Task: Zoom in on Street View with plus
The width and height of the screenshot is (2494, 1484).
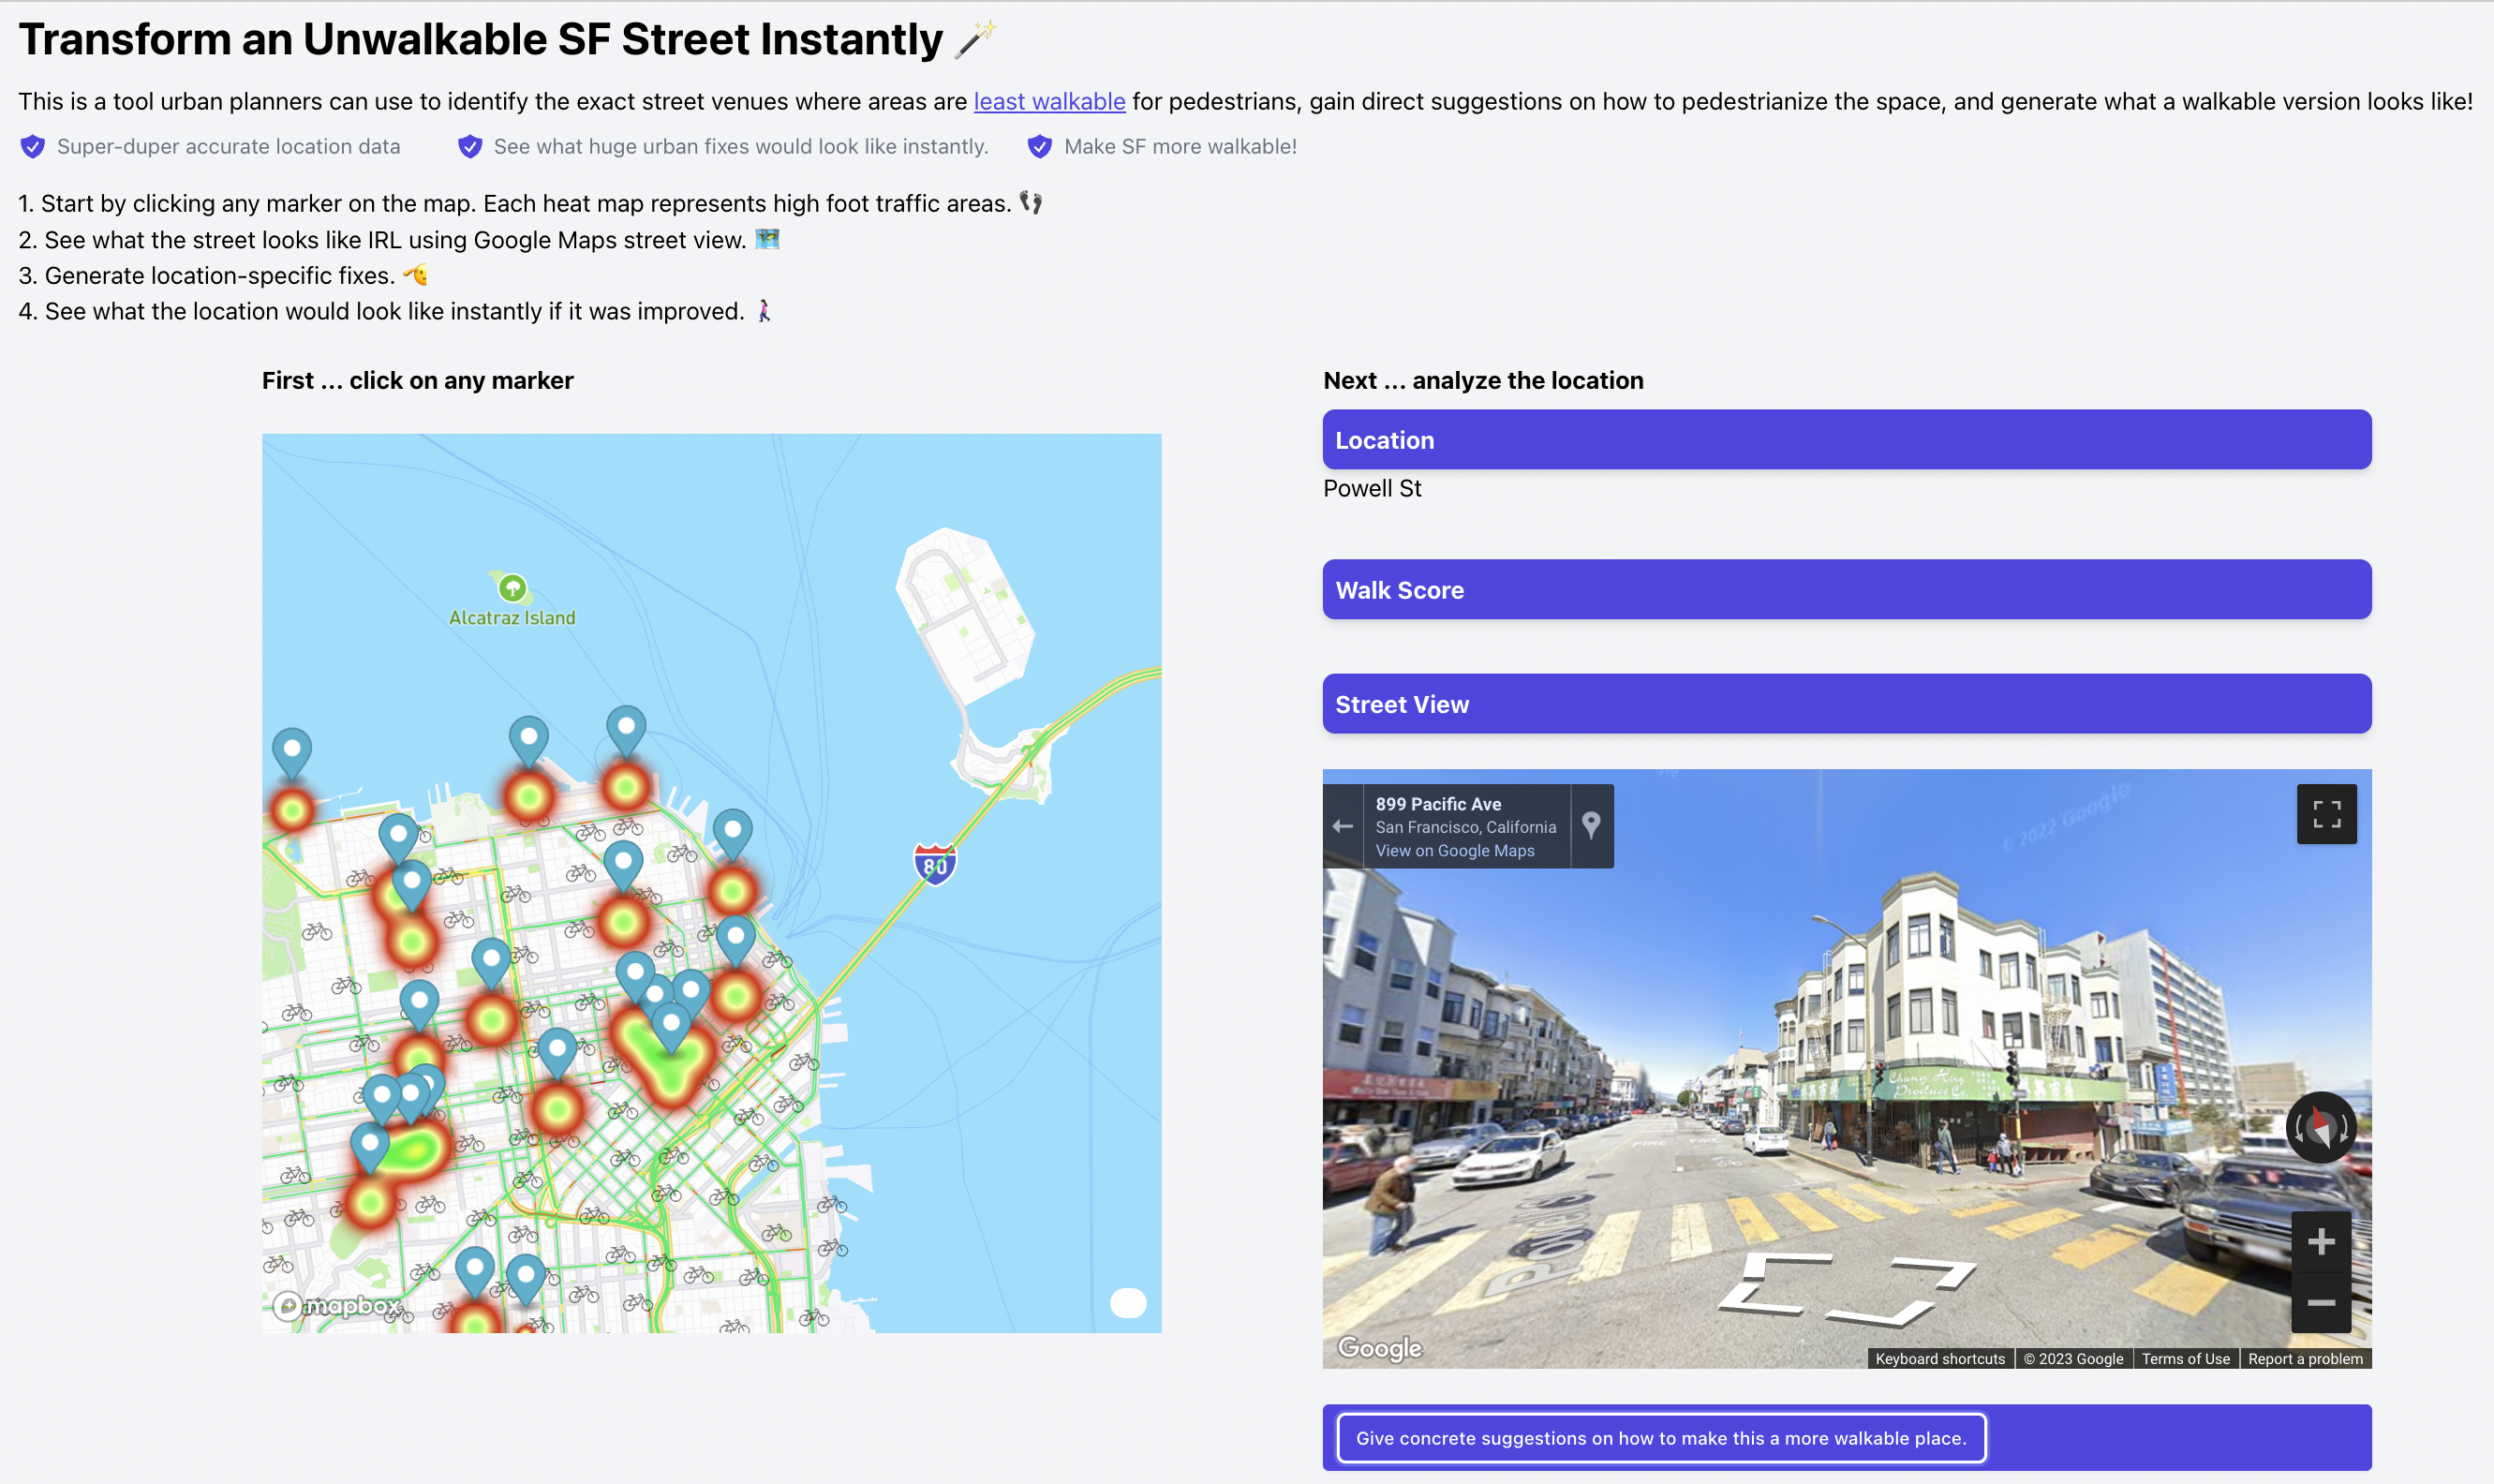Action: click(2320, 1242)
